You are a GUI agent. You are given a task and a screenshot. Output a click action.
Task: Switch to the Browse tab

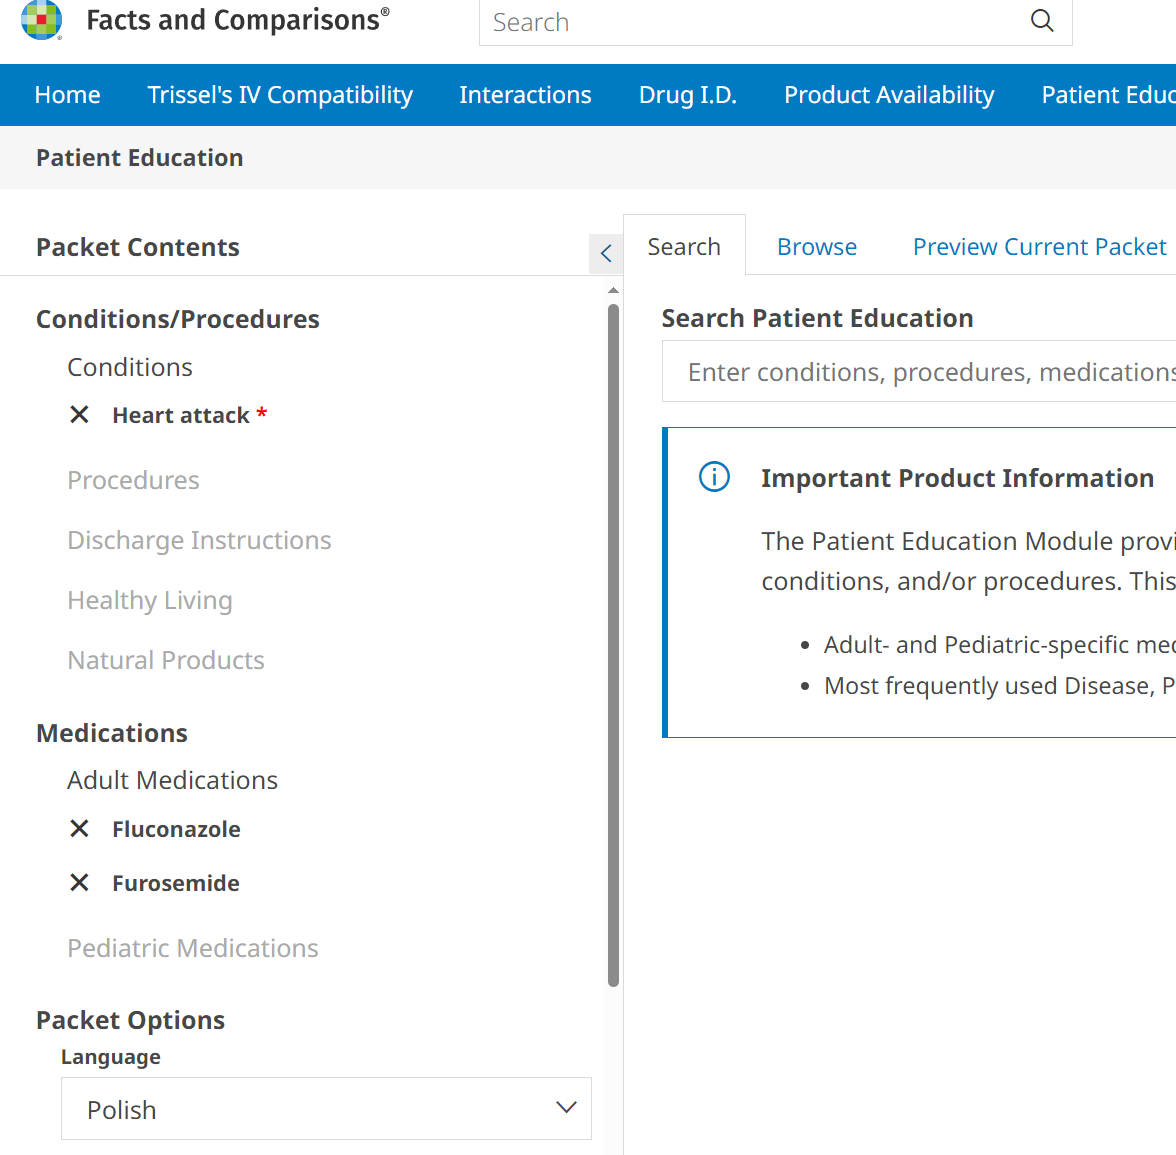pos(816,247)
